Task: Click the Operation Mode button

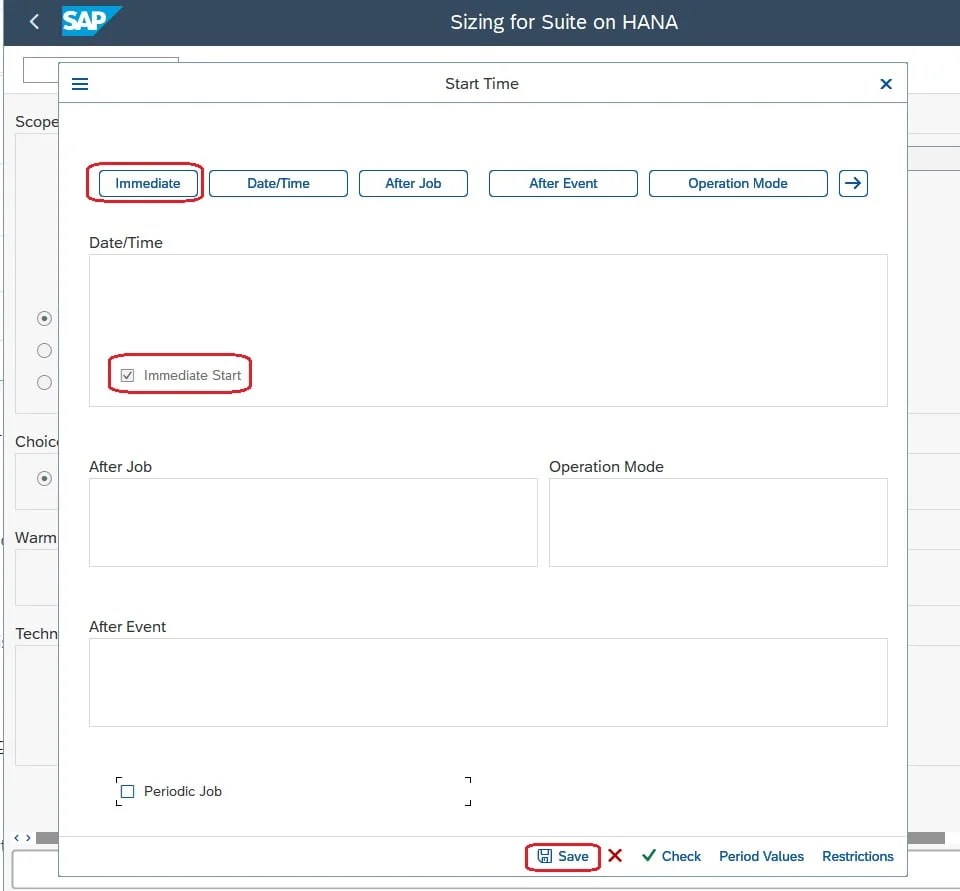Action: click(x=738, y=183)
